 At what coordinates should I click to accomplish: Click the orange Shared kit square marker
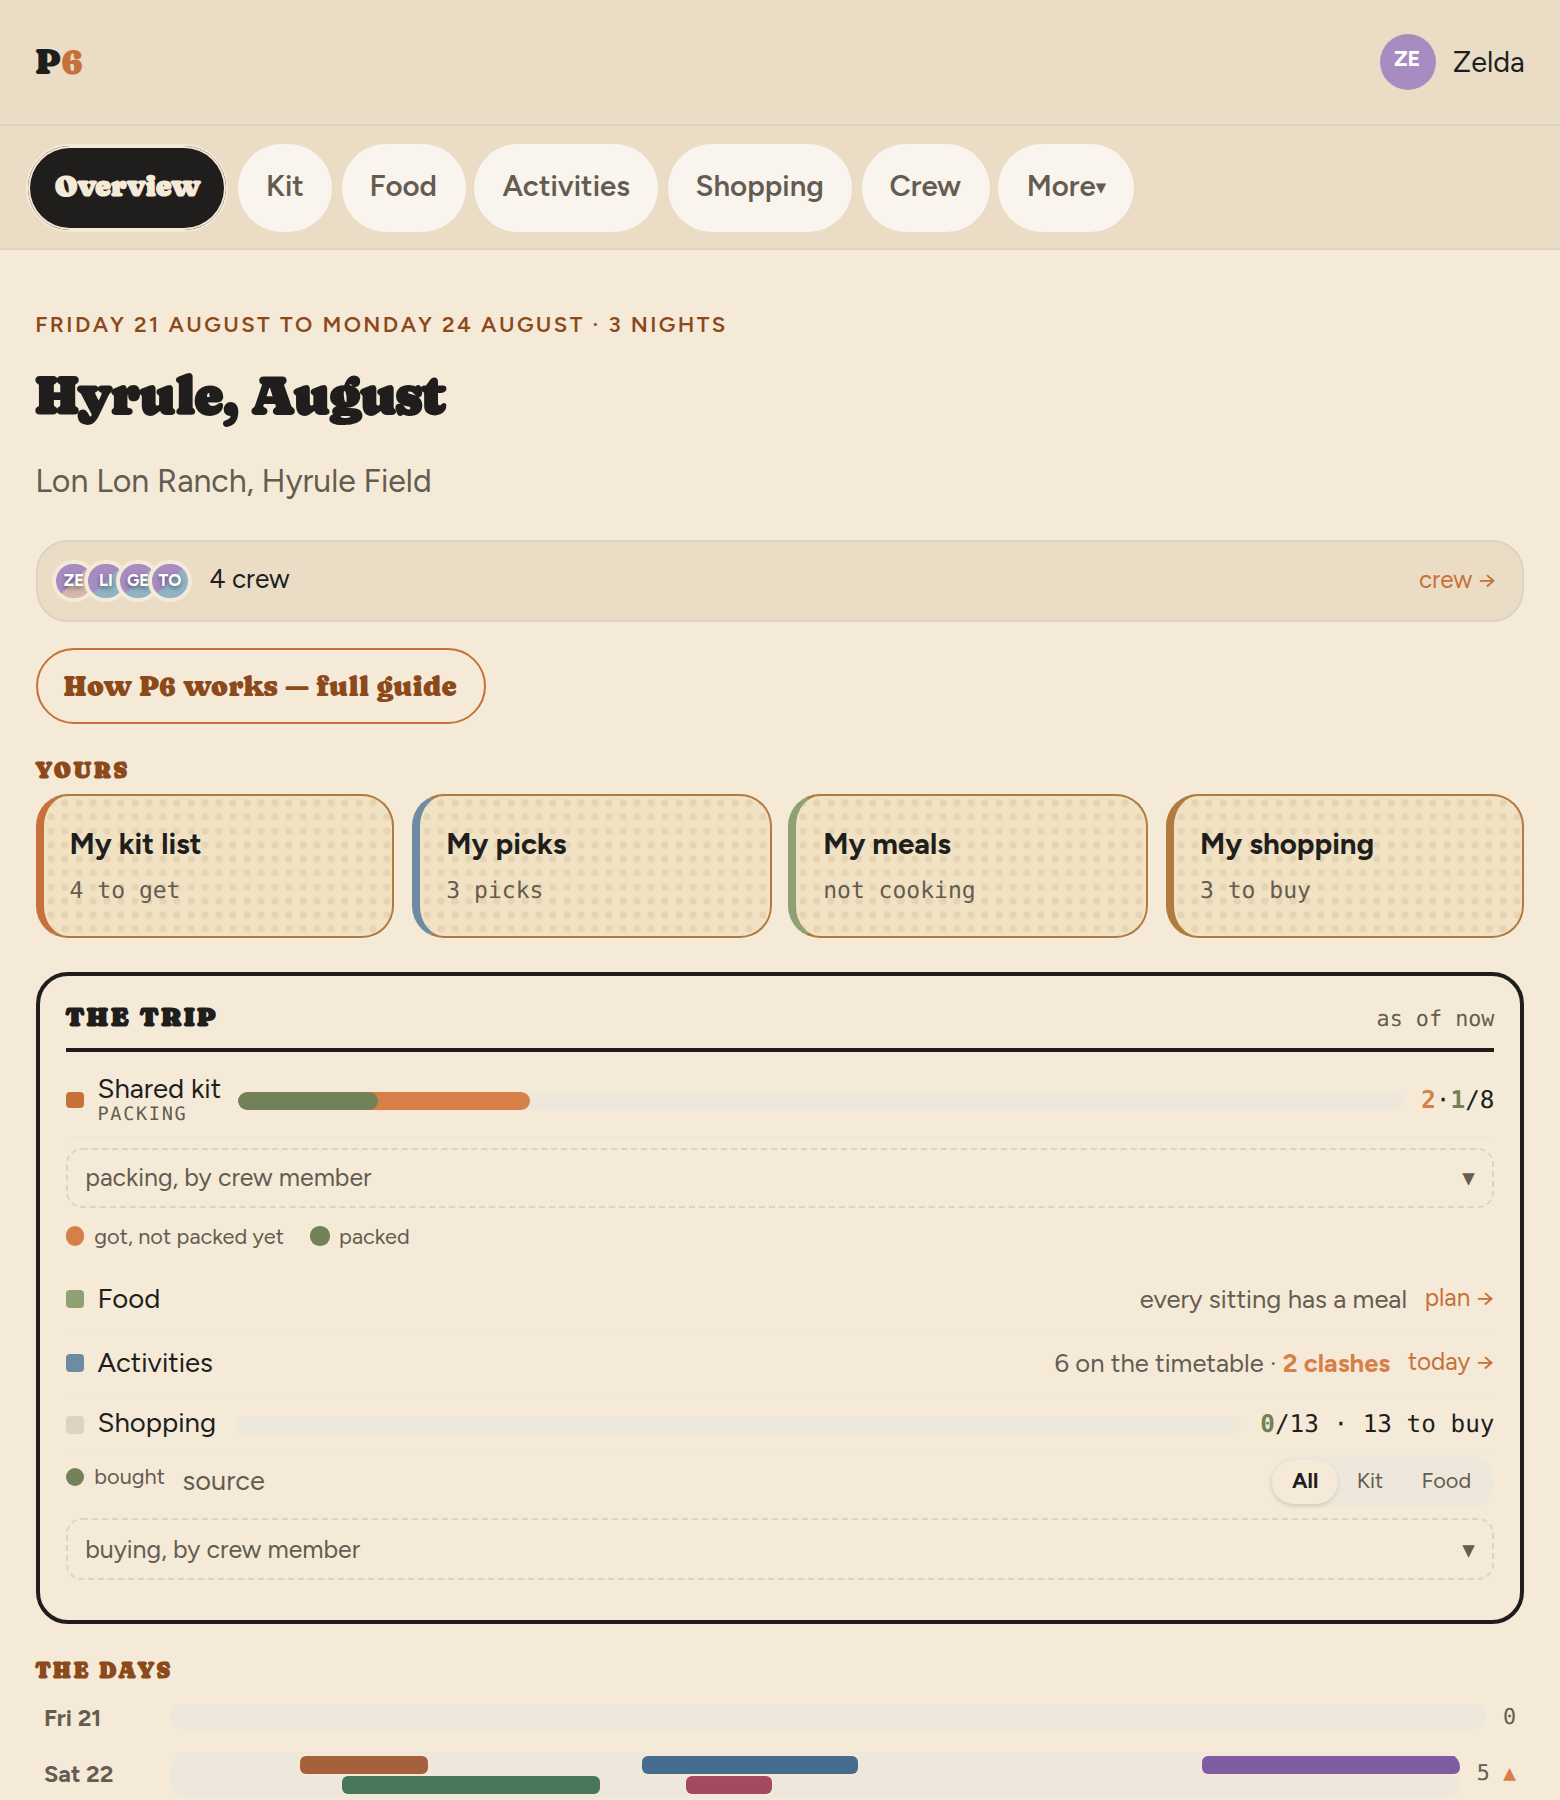click(x=75, y=1100)
